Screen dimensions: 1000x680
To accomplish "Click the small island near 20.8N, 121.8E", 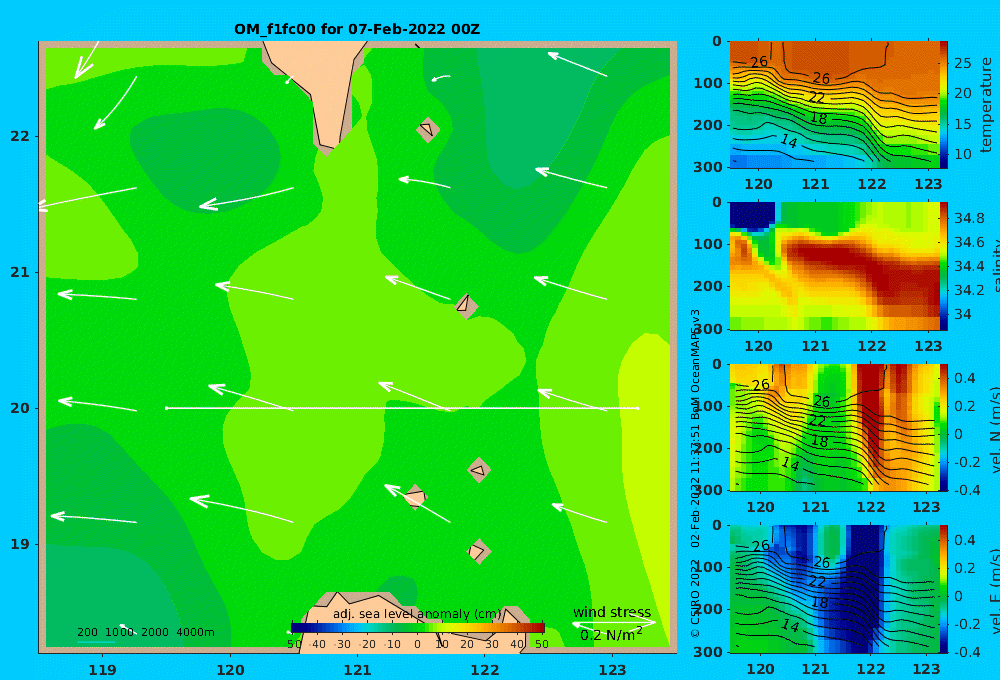I will (x=466, y=306).
